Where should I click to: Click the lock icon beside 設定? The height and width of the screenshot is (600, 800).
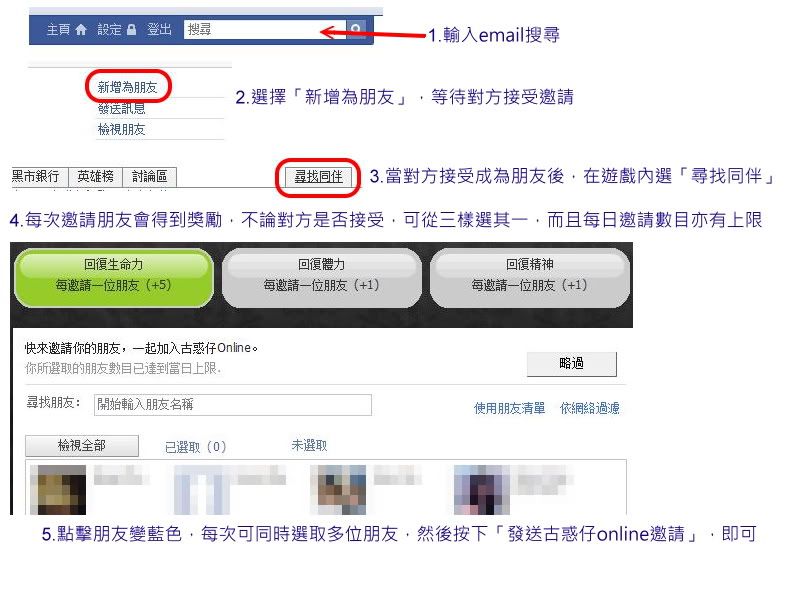[131, 30]
